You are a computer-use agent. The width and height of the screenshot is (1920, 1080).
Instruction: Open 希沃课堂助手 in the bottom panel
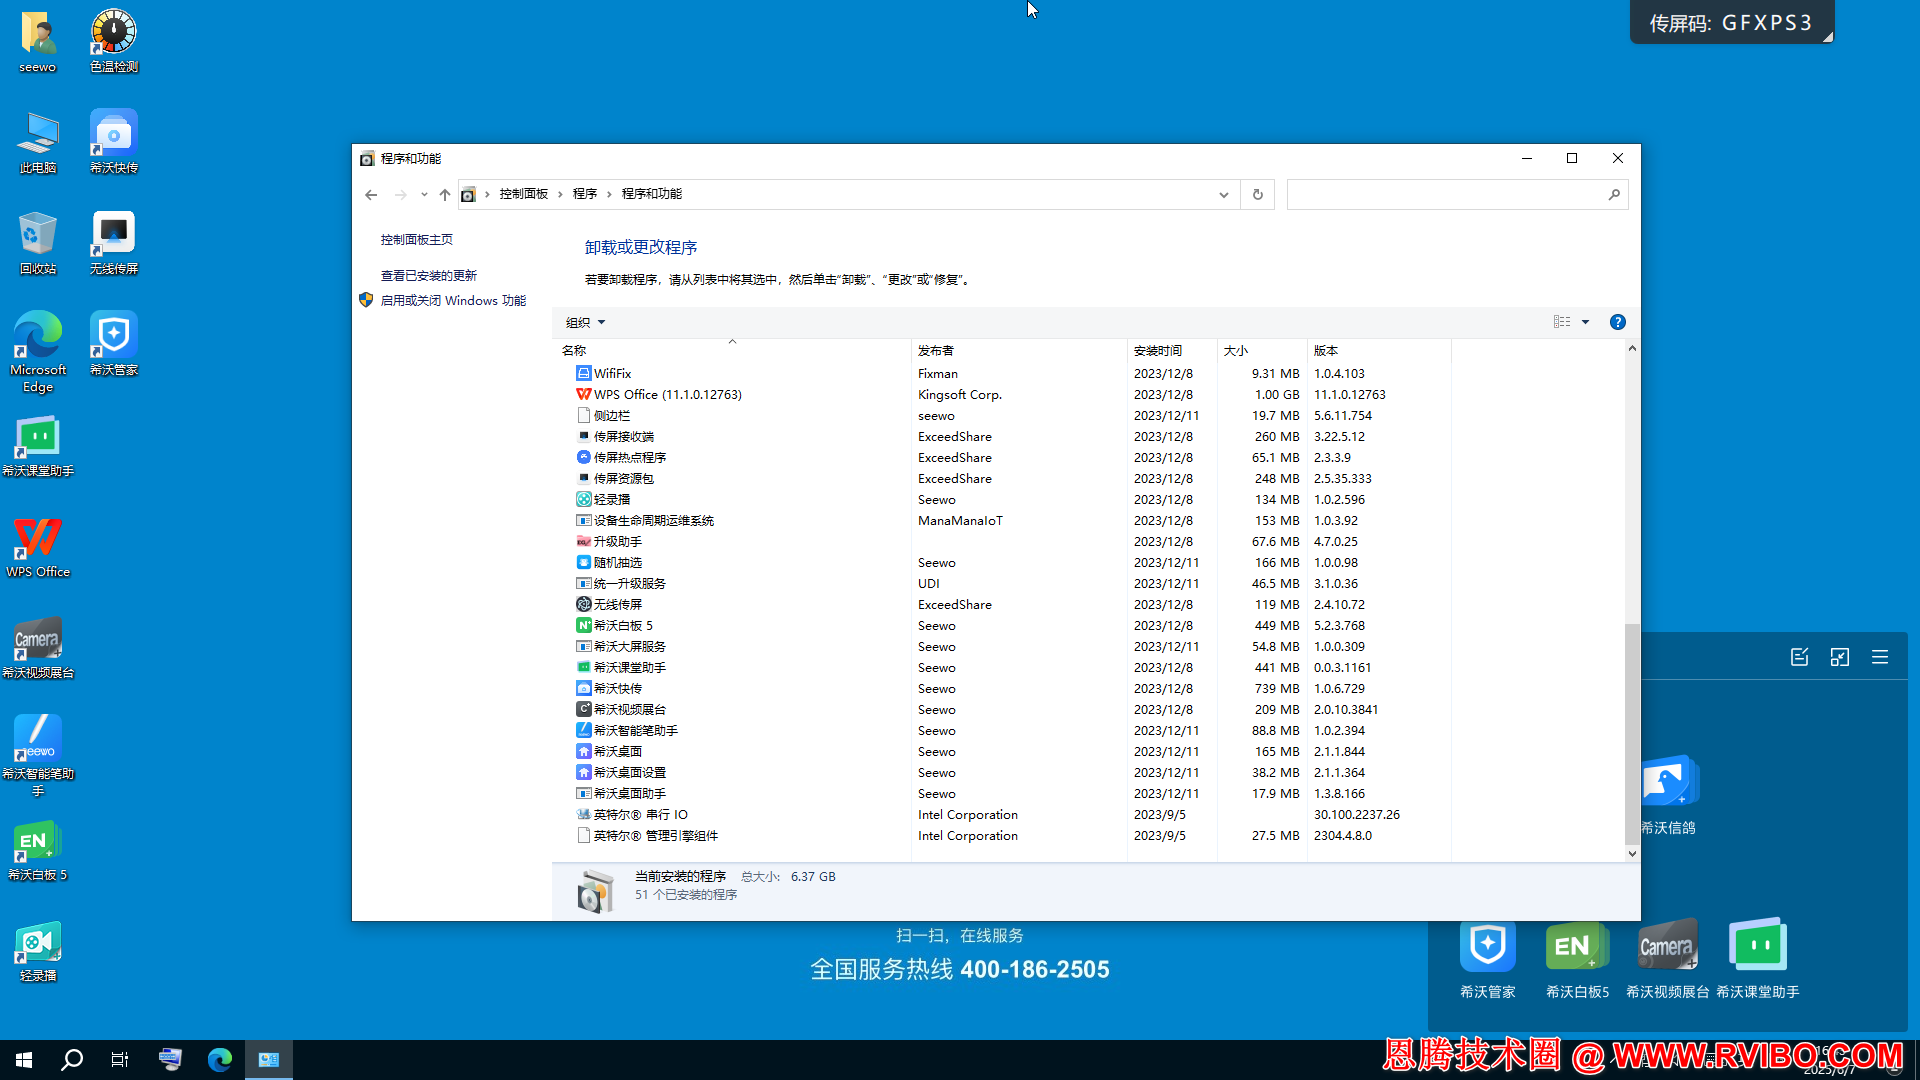(x=1758, y=958)
